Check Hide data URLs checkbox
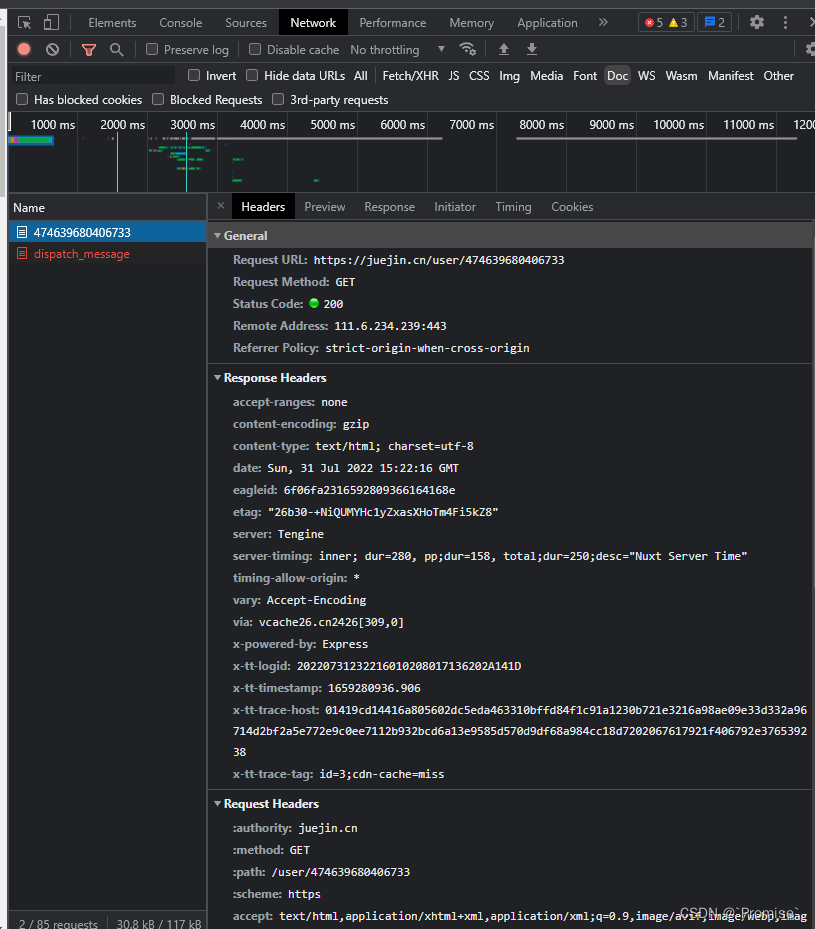 pos(252,75)
